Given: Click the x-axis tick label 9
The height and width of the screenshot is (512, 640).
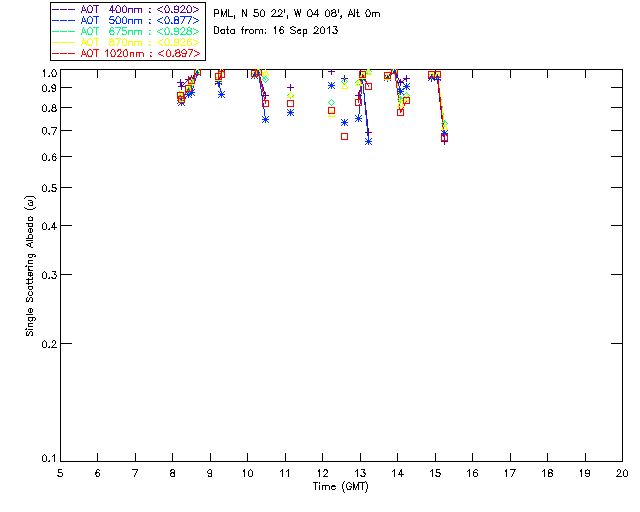Looking at the screenshot, I should pyautogui.click(x=210, y=473).
